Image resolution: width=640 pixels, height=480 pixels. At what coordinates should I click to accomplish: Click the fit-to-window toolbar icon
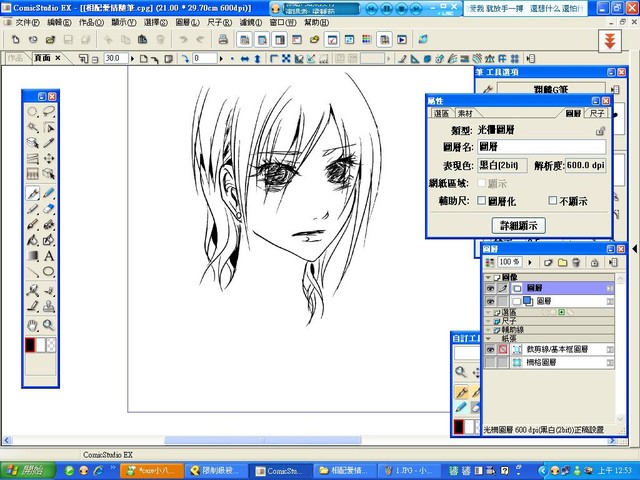click(286, 59)
